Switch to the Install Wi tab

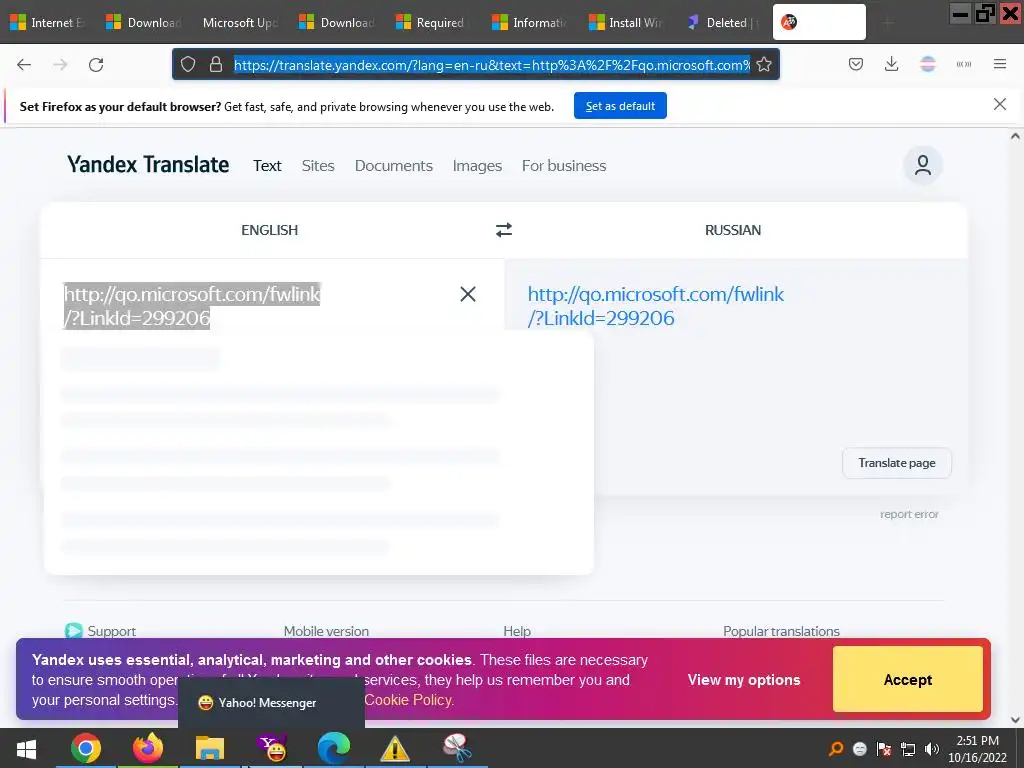pyautogui.click(x=627, y=23)
